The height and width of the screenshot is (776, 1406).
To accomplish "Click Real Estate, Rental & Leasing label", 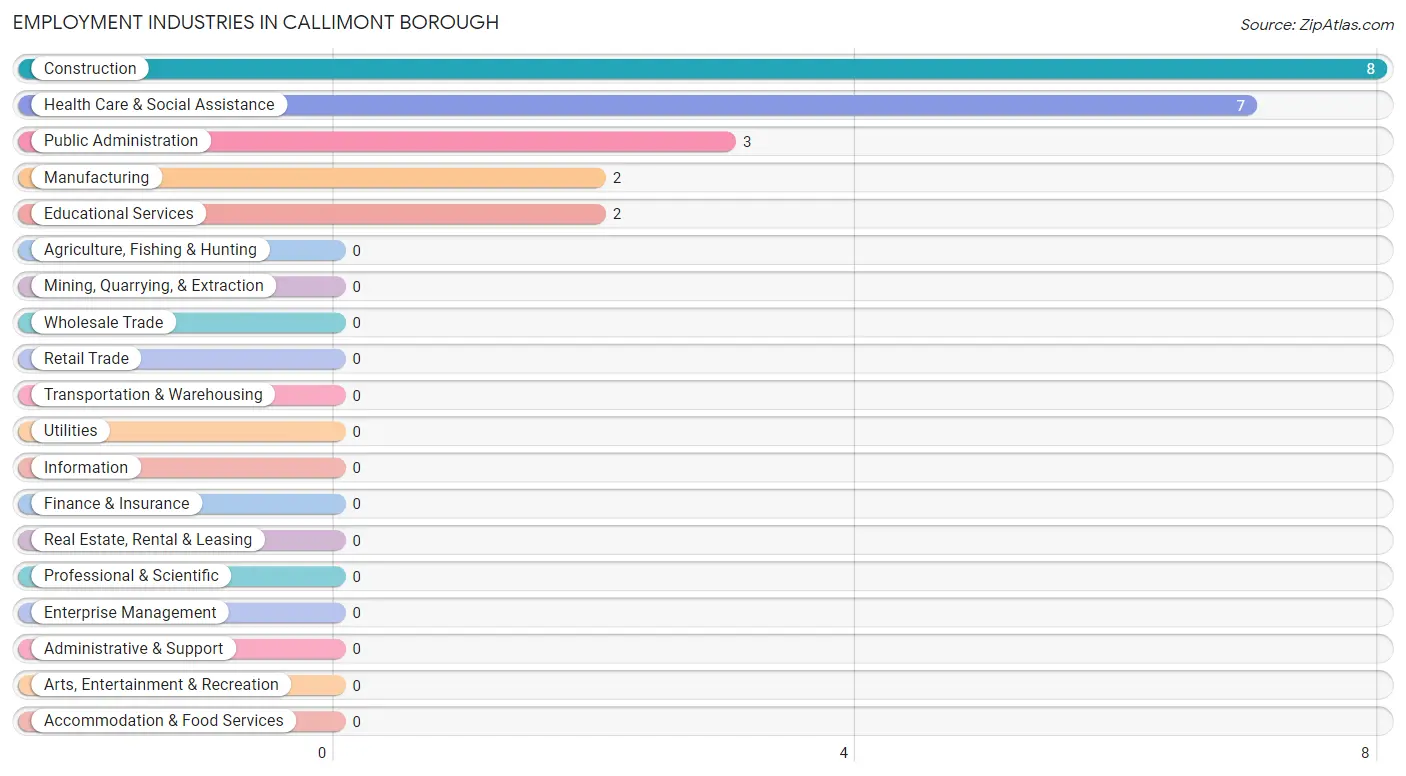I will (148, 540).
